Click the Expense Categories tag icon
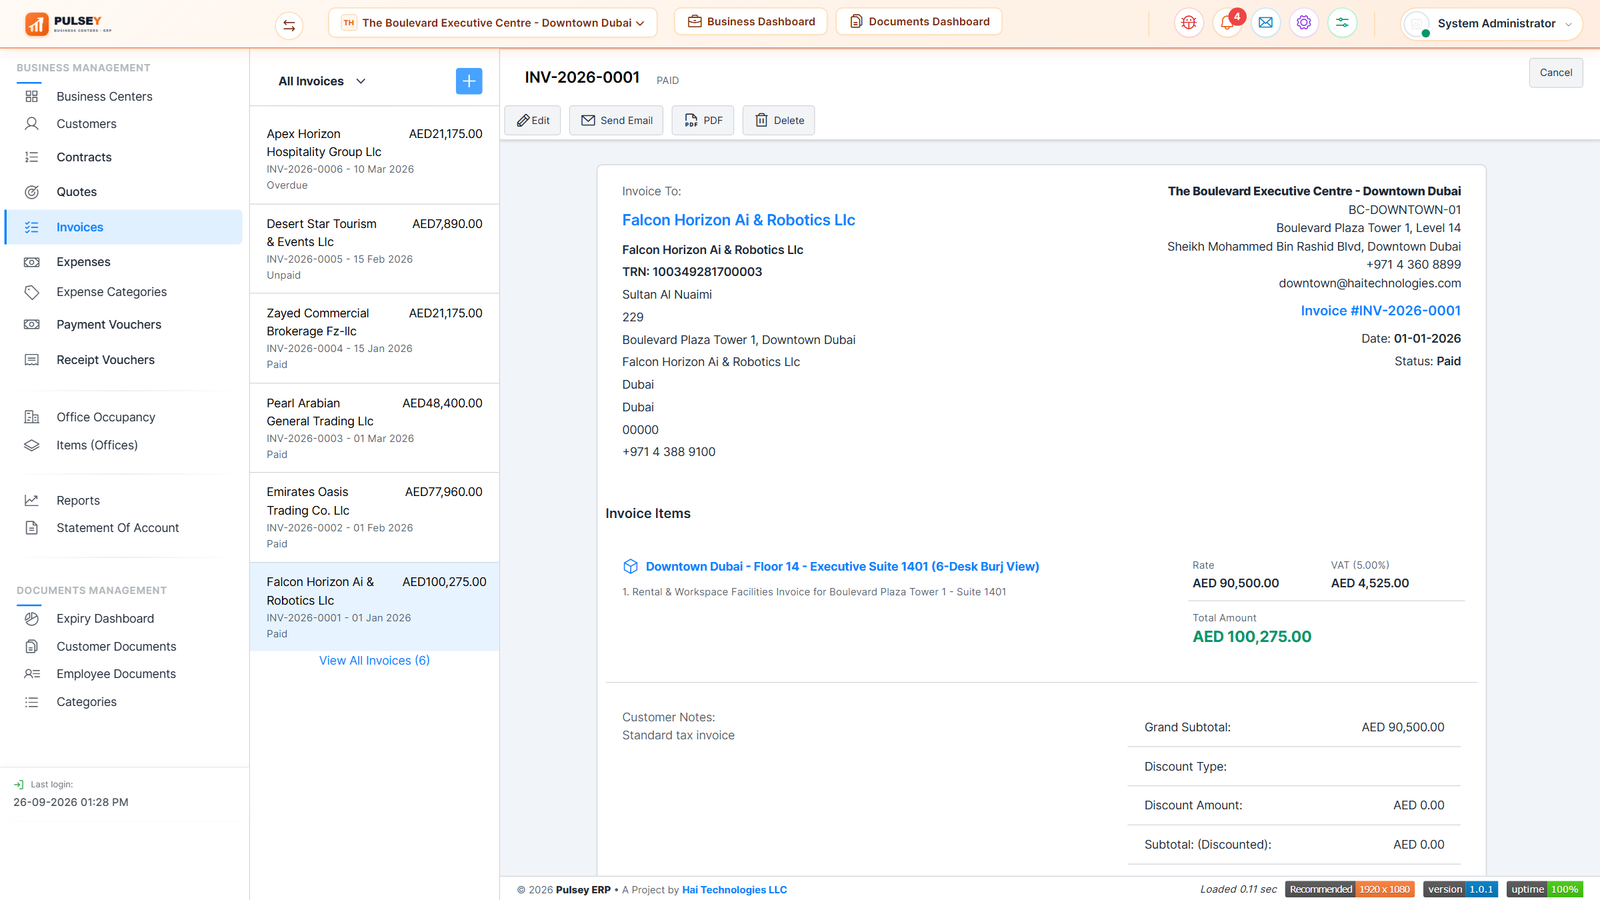Viewport: 1600px width, 900px height. [32, 292]
